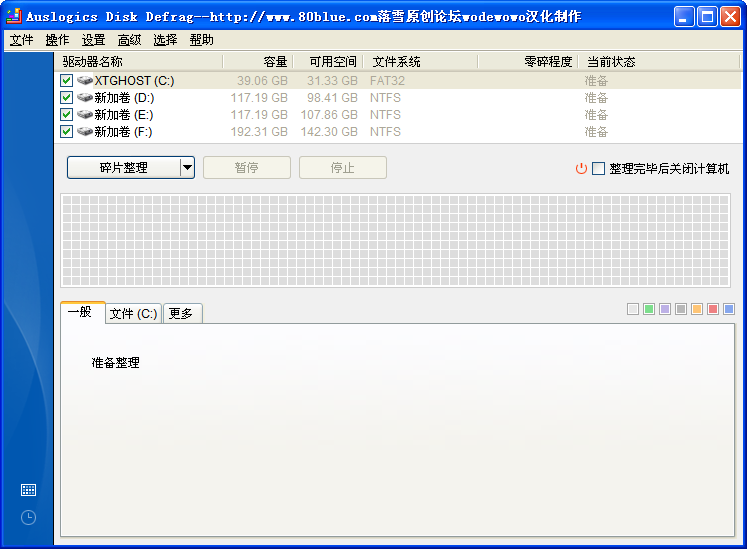Uncheck the XTGHOST (C:) drive checkbox
747x549 pixels.
[67, 80]
